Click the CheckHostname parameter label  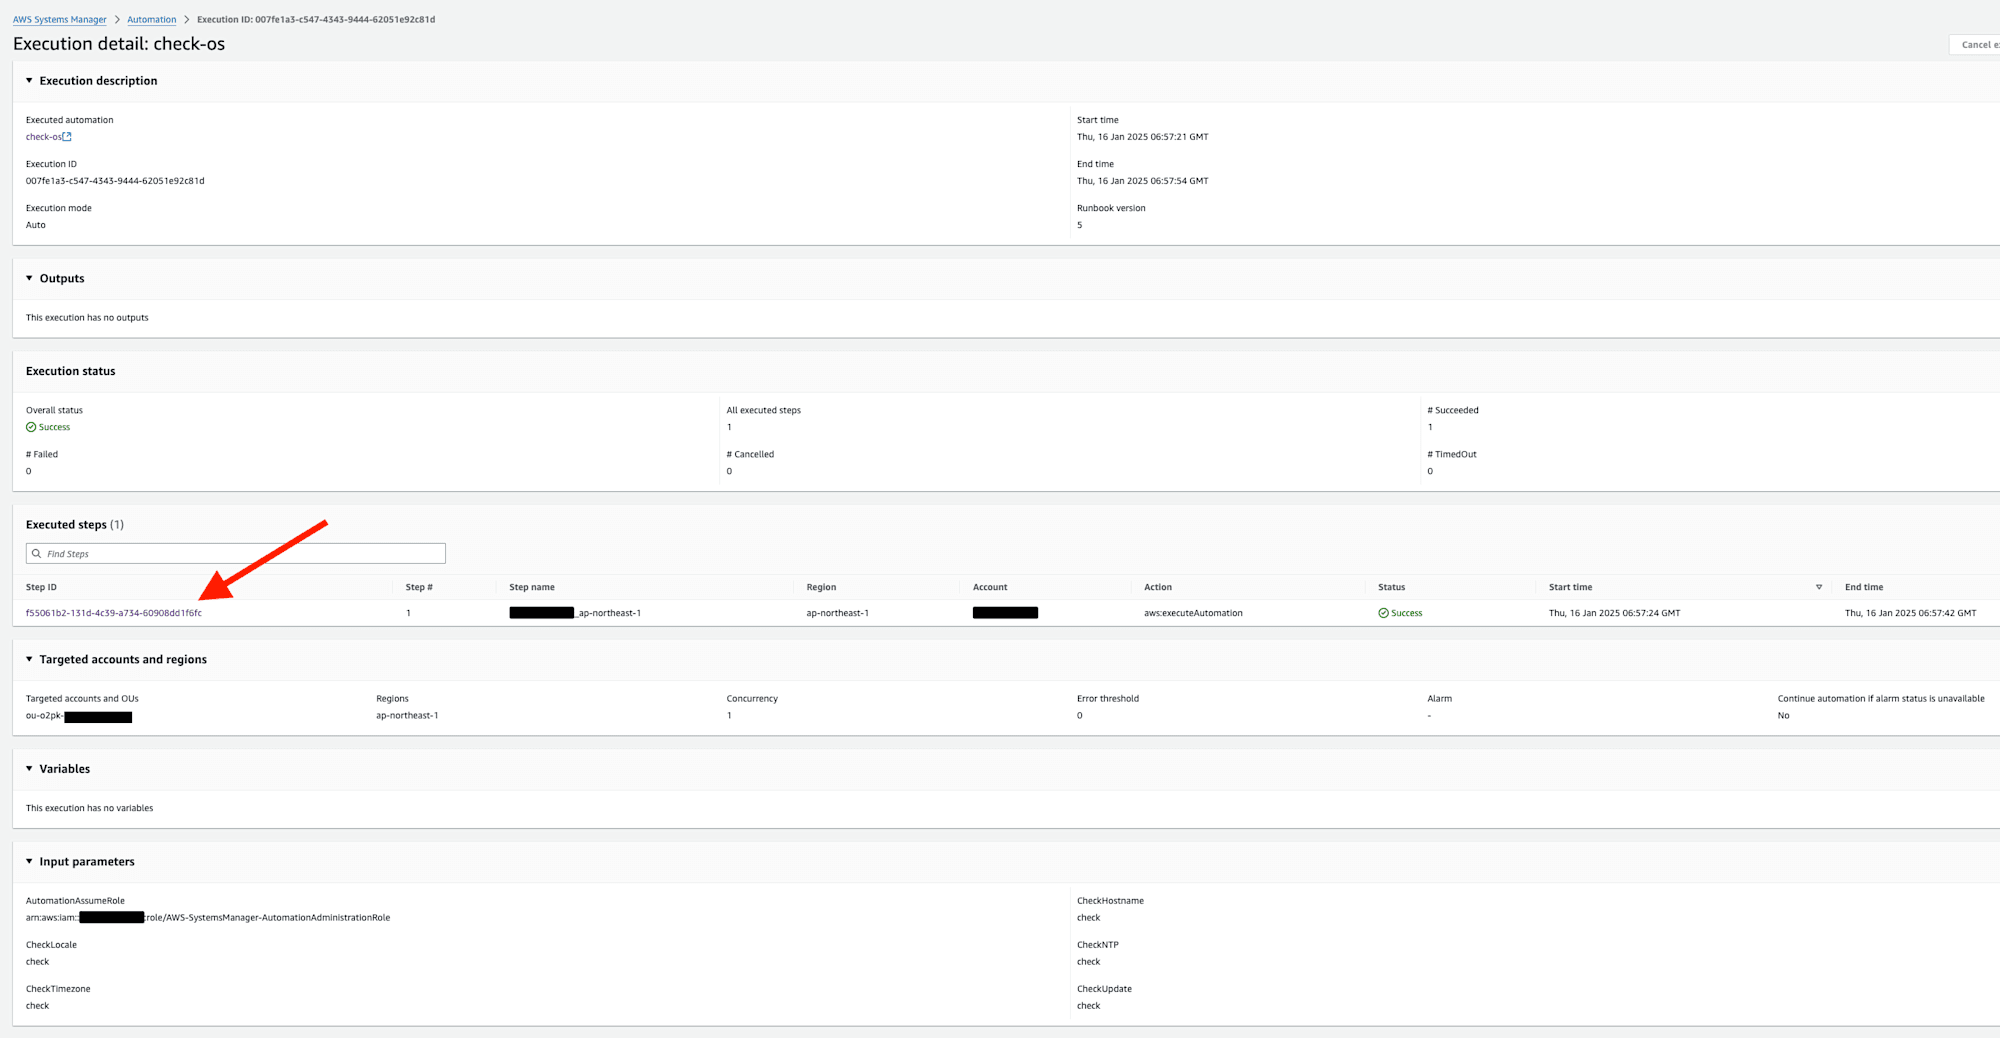(x=1110, y=901)
